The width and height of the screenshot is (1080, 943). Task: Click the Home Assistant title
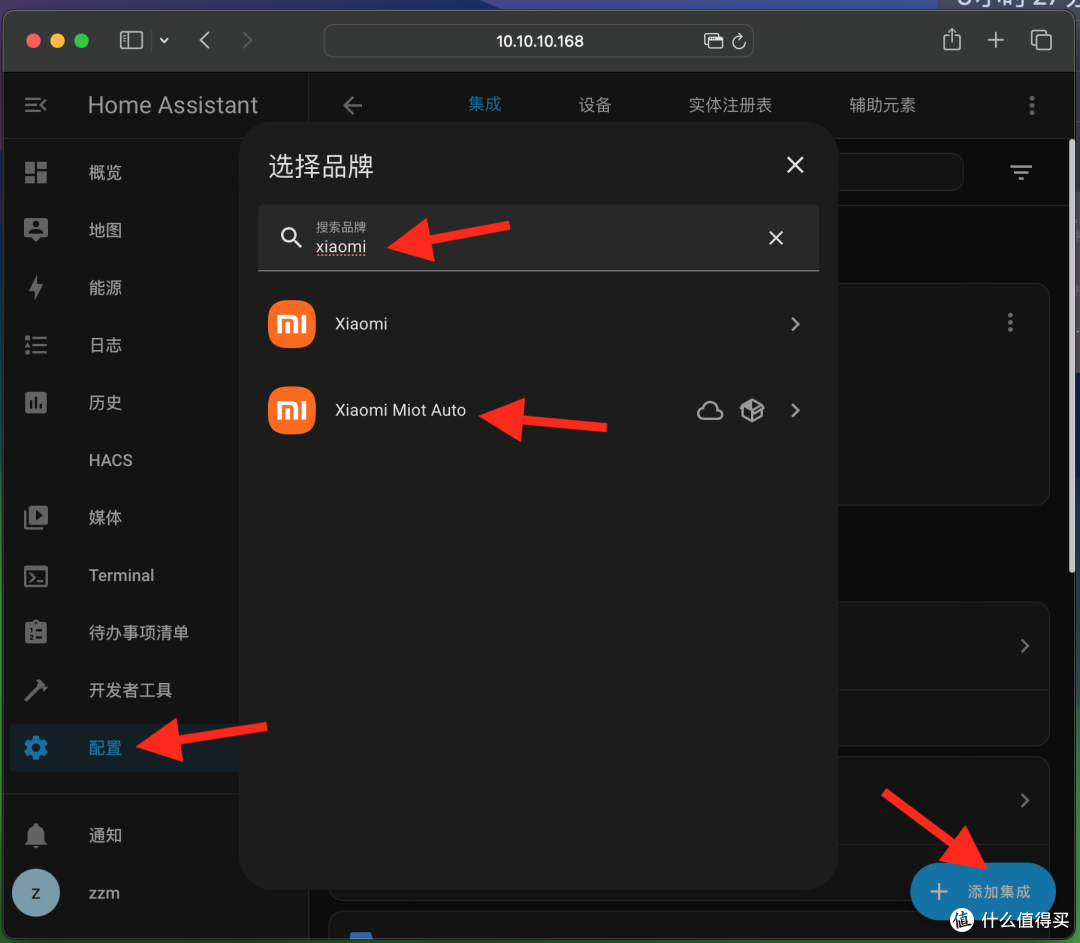[x=173, y=105]
